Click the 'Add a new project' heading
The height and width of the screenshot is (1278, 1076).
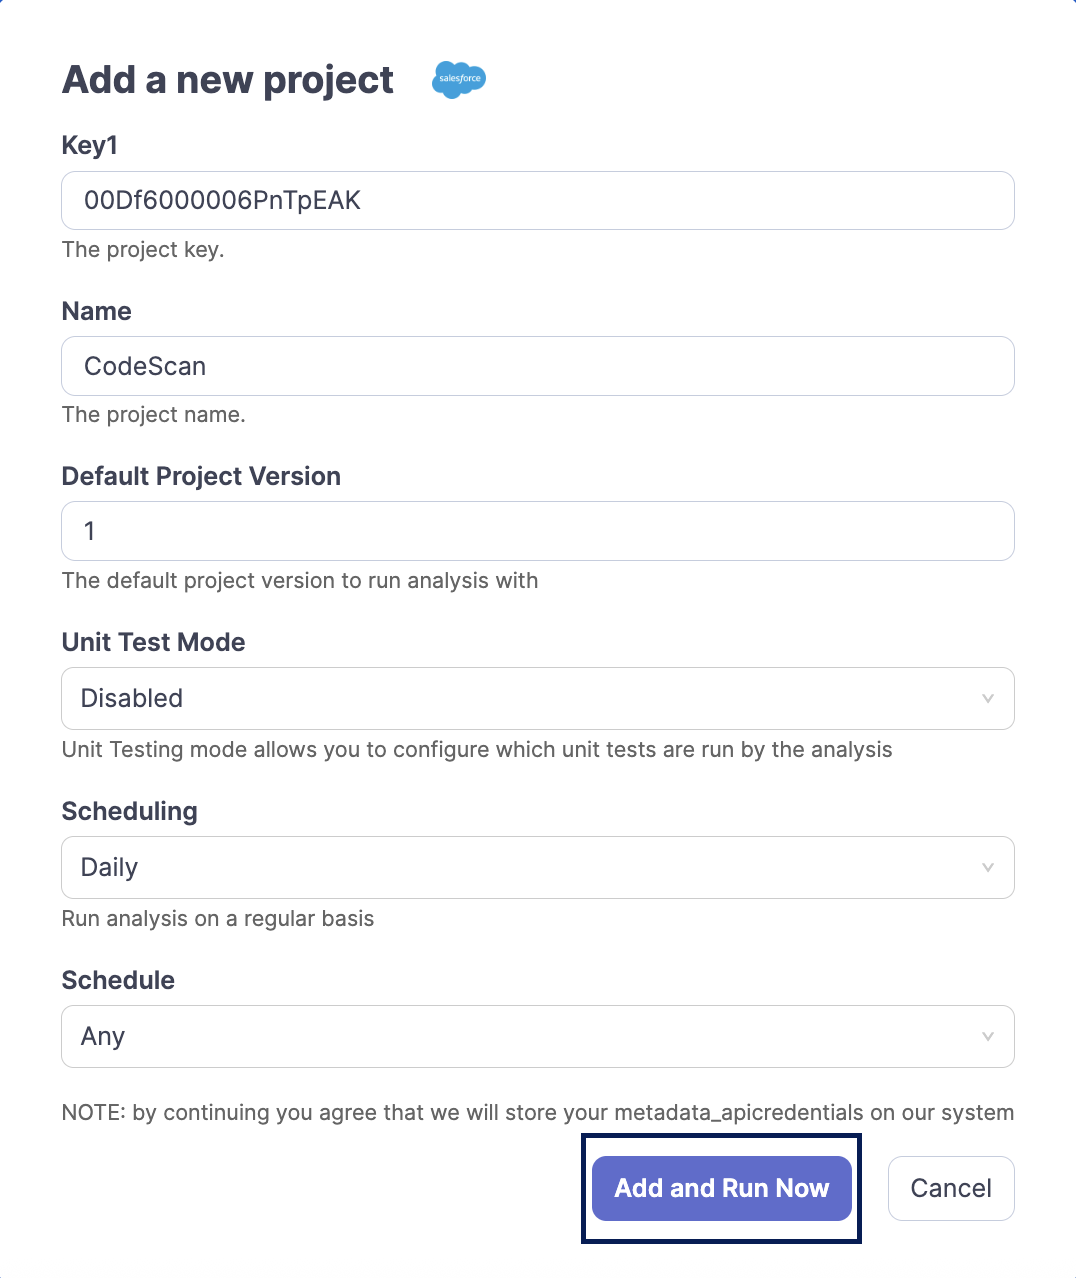pyautogui.click(x=228, y=80)
